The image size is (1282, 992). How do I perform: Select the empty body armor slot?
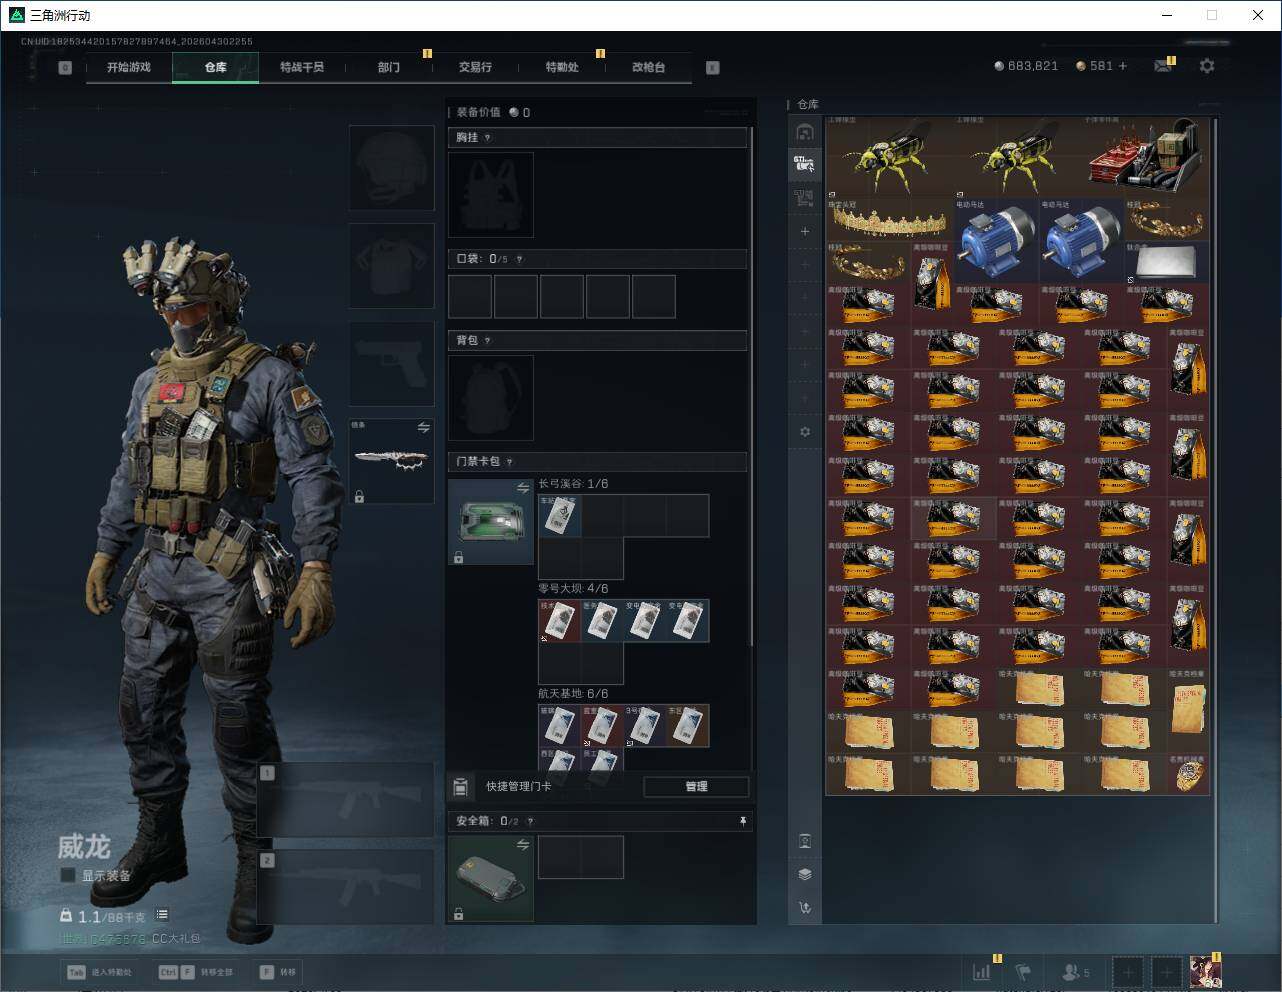(x=392, y=266)
